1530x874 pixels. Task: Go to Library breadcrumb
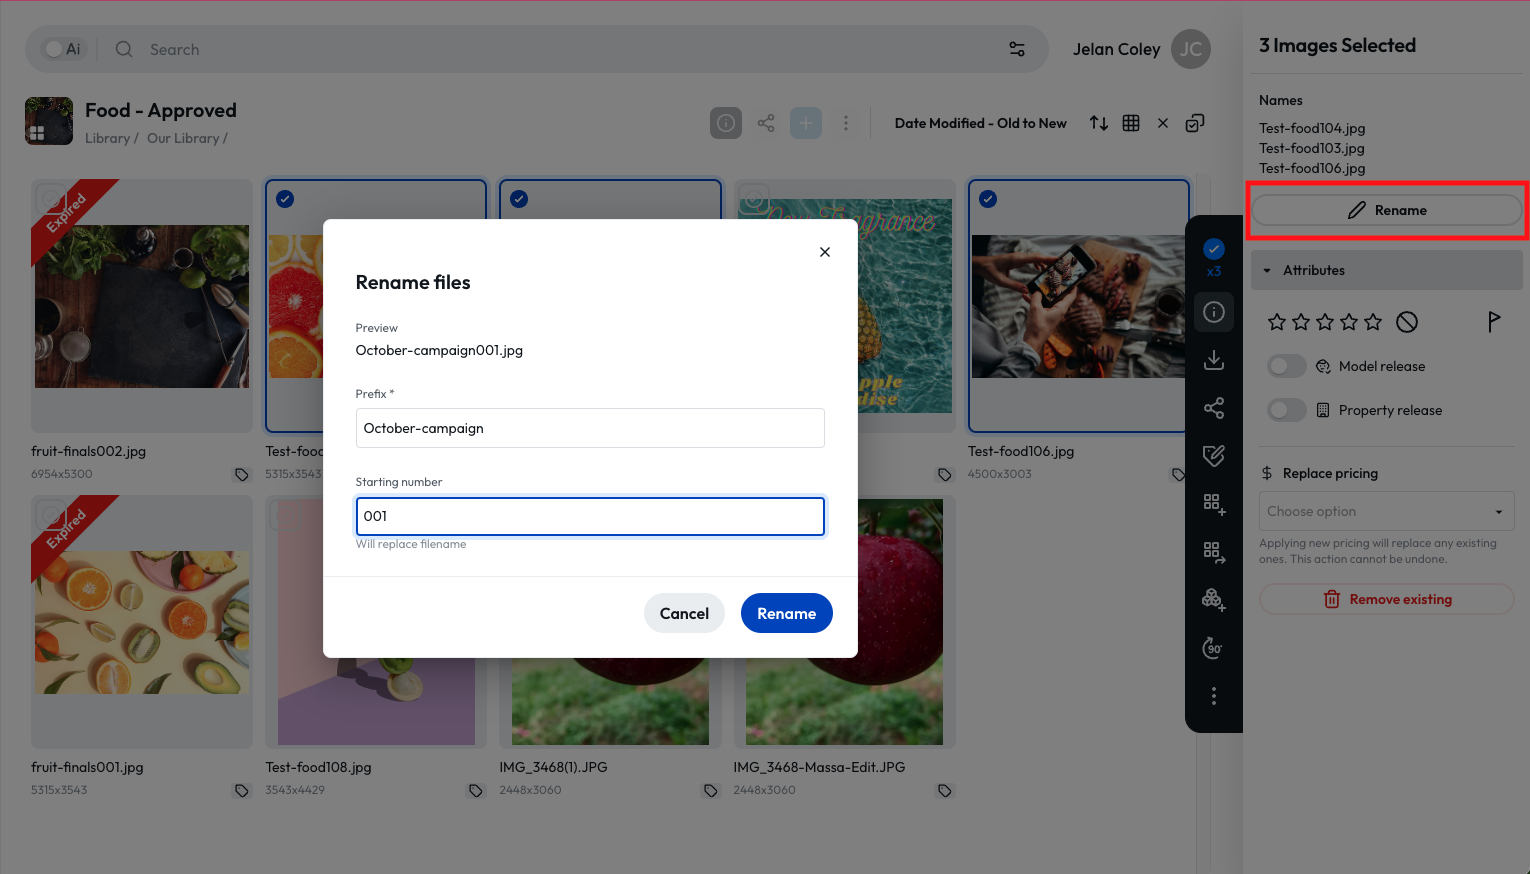pyautogui.click(x=107, y=139)
